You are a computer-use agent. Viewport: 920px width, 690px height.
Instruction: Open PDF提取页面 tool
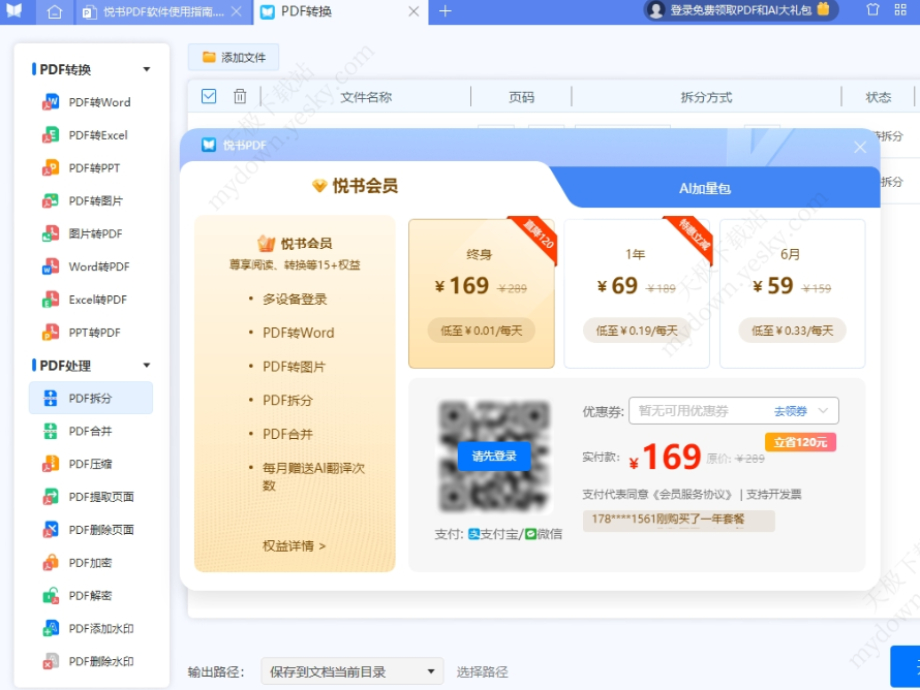click(89, 496)
